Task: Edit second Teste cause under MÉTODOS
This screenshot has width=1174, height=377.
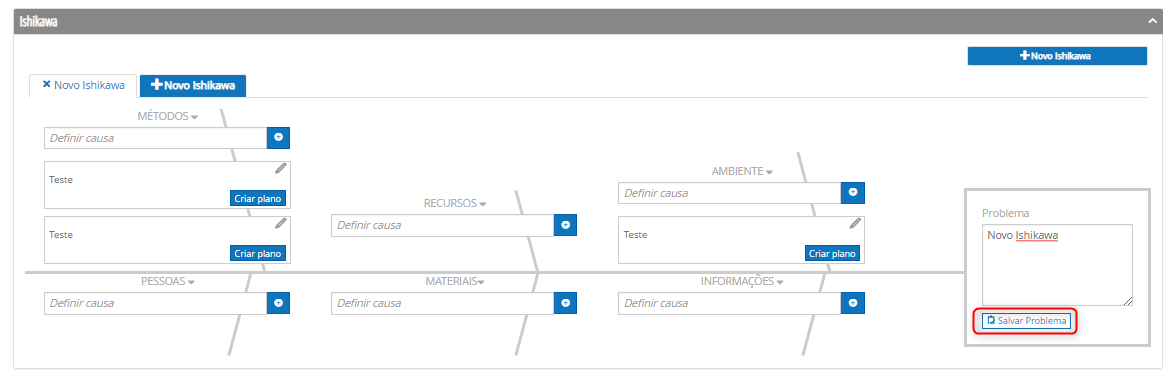Action: 281,223
